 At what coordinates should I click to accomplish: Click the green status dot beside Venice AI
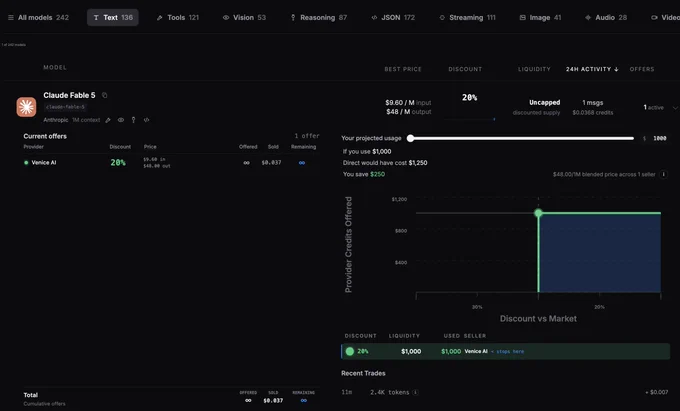26,163
